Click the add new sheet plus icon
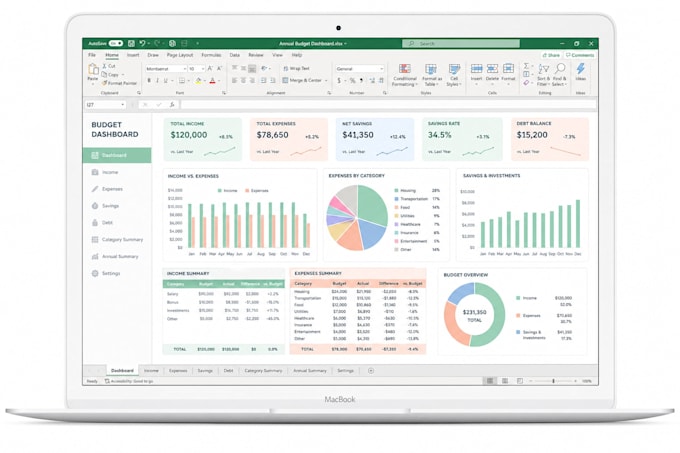The height and width of the screenshot is (453, 680). pyautogui.click(x=371, y=371)
